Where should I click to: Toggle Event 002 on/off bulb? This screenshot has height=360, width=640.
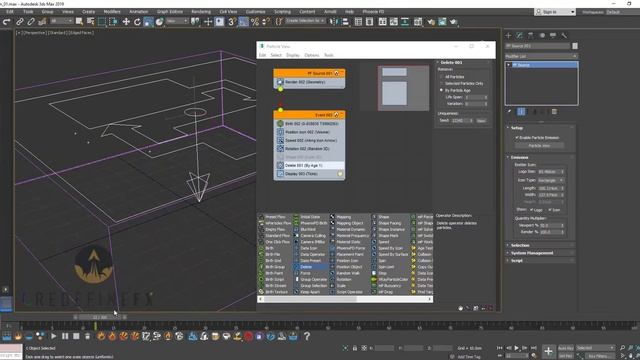(337, 115)
